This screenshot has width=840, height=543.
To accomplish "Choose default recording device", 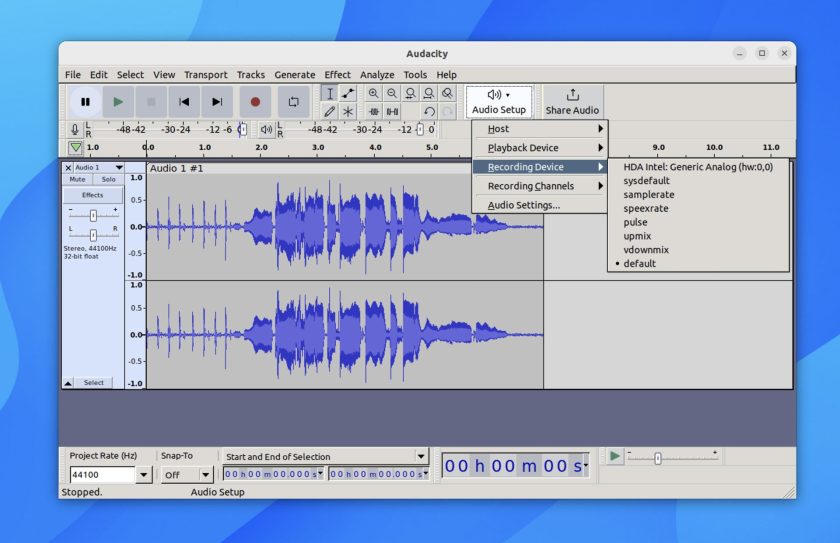I will click(698, 263).
